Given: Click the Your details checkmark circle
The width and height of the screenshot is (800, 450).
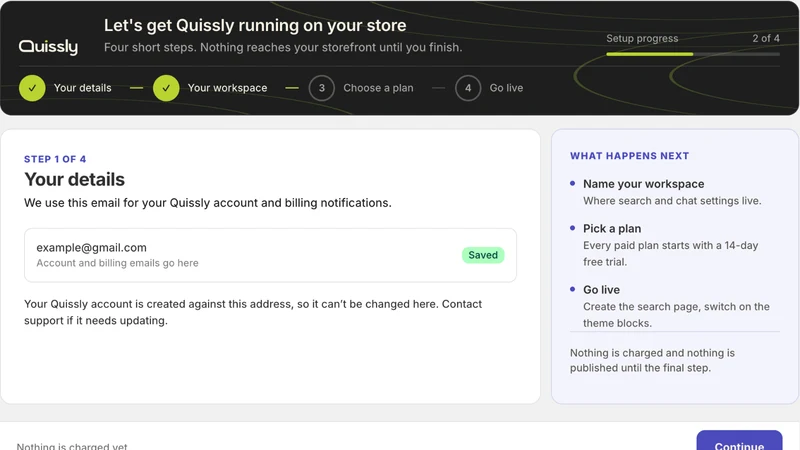Looking at the screenshot, I should [32, 88].
